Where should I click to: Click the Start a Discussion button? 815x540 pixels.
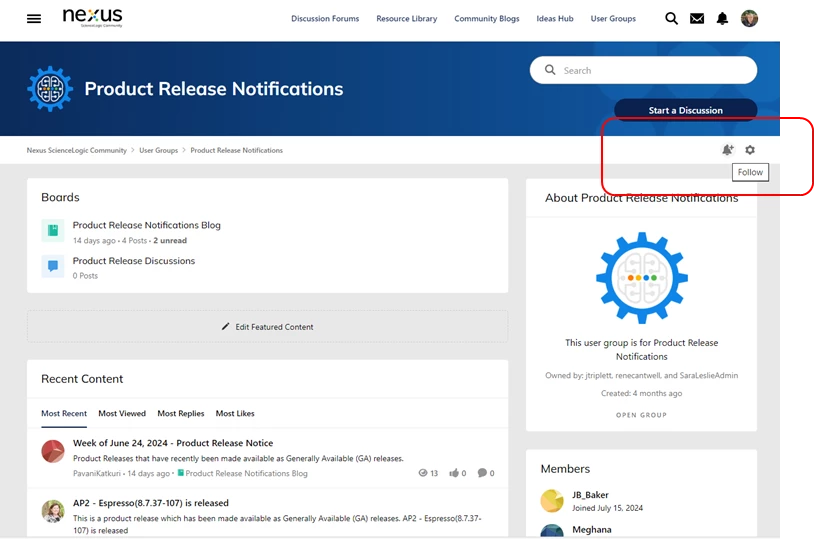click(x=685, y=110)
